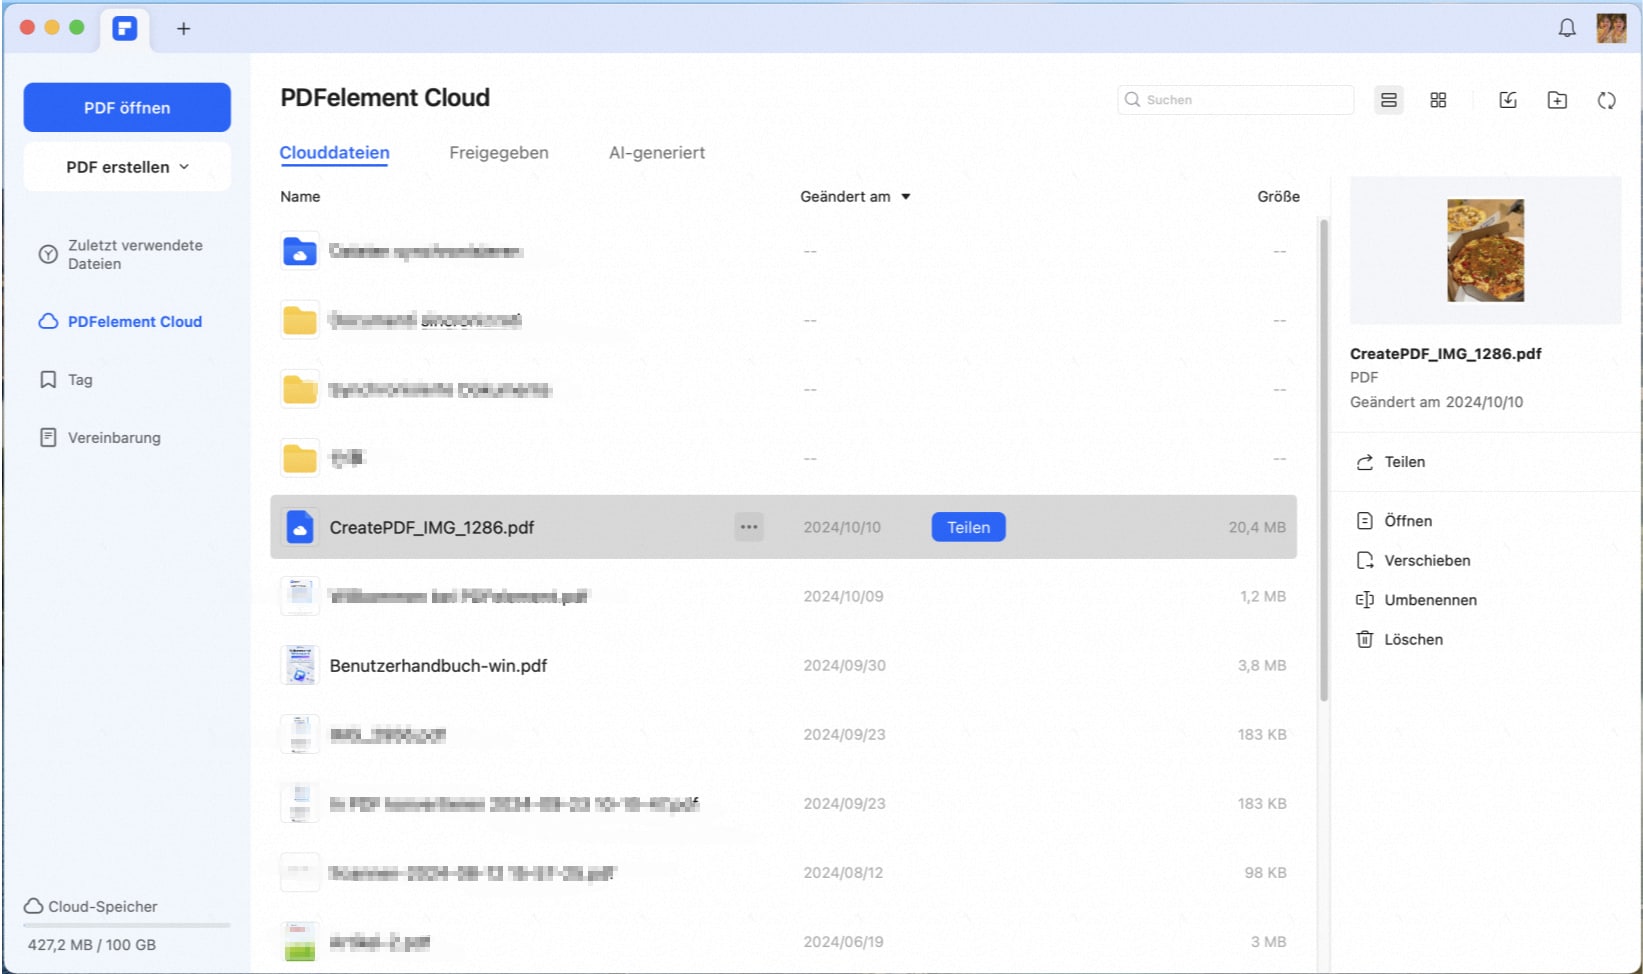The height and width of the screenshot is (974, 1643).
Task: Select the CreatePDF_IMG_1286.pdf file name
Action: [x=432, y=528]
